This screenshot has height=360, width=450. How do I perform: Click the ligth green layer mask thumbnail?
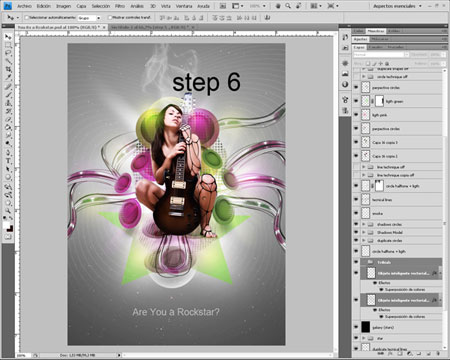point(379,101)
